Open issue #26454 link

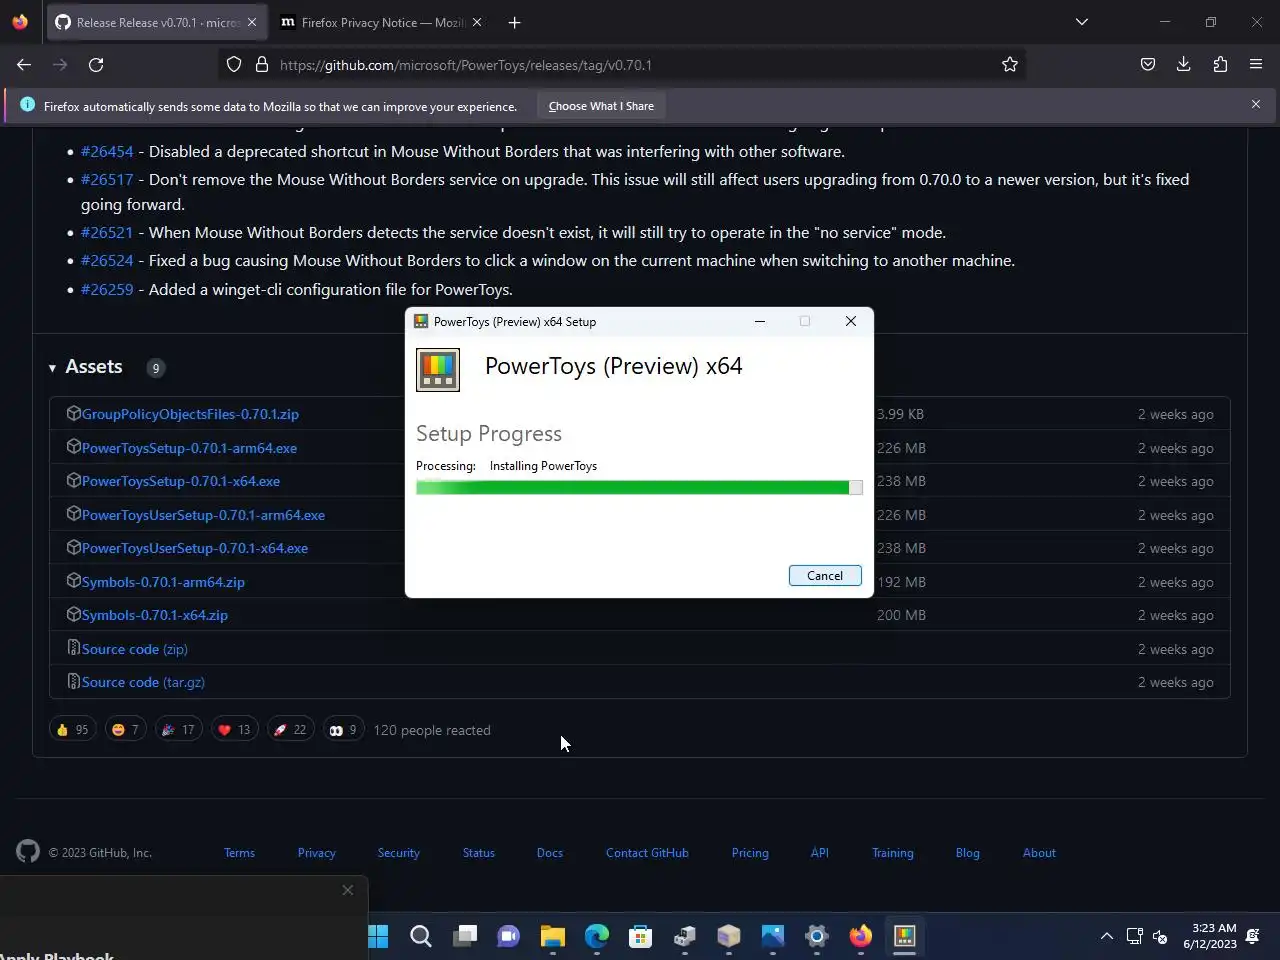point(107,151)
